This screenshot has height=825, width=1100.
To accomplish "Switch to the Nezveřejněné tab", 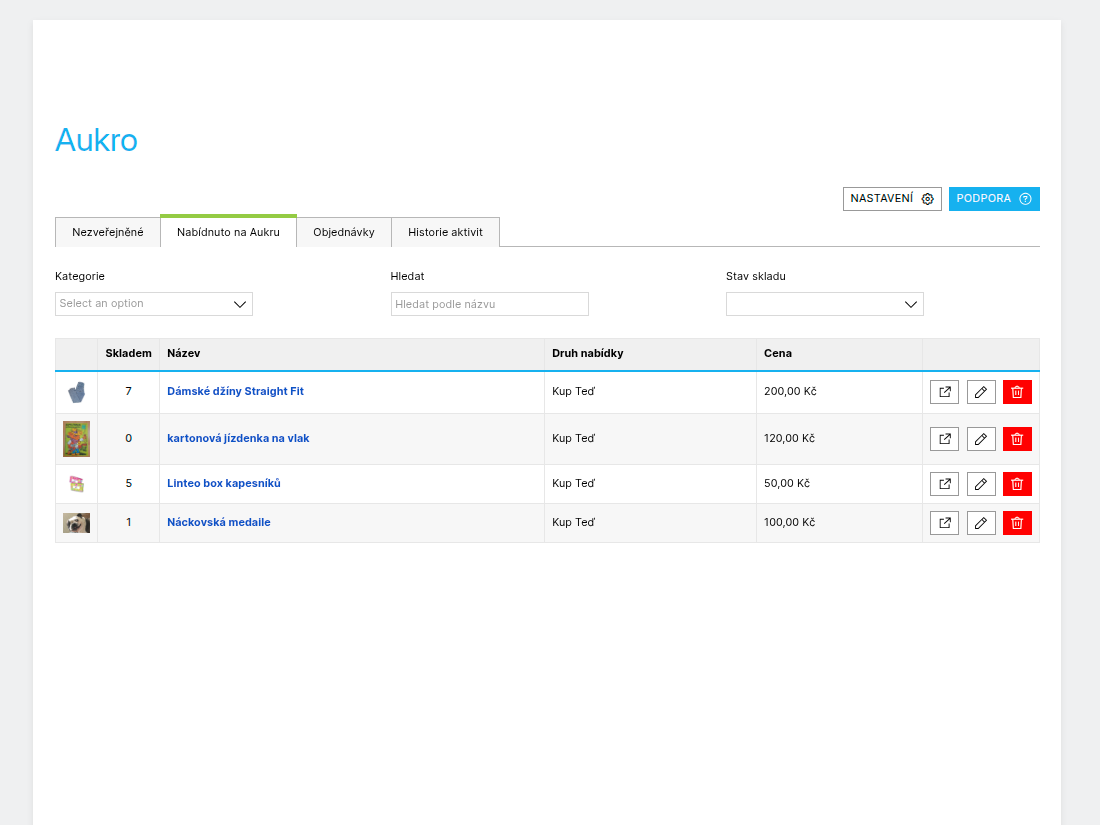I will [108, 232].
